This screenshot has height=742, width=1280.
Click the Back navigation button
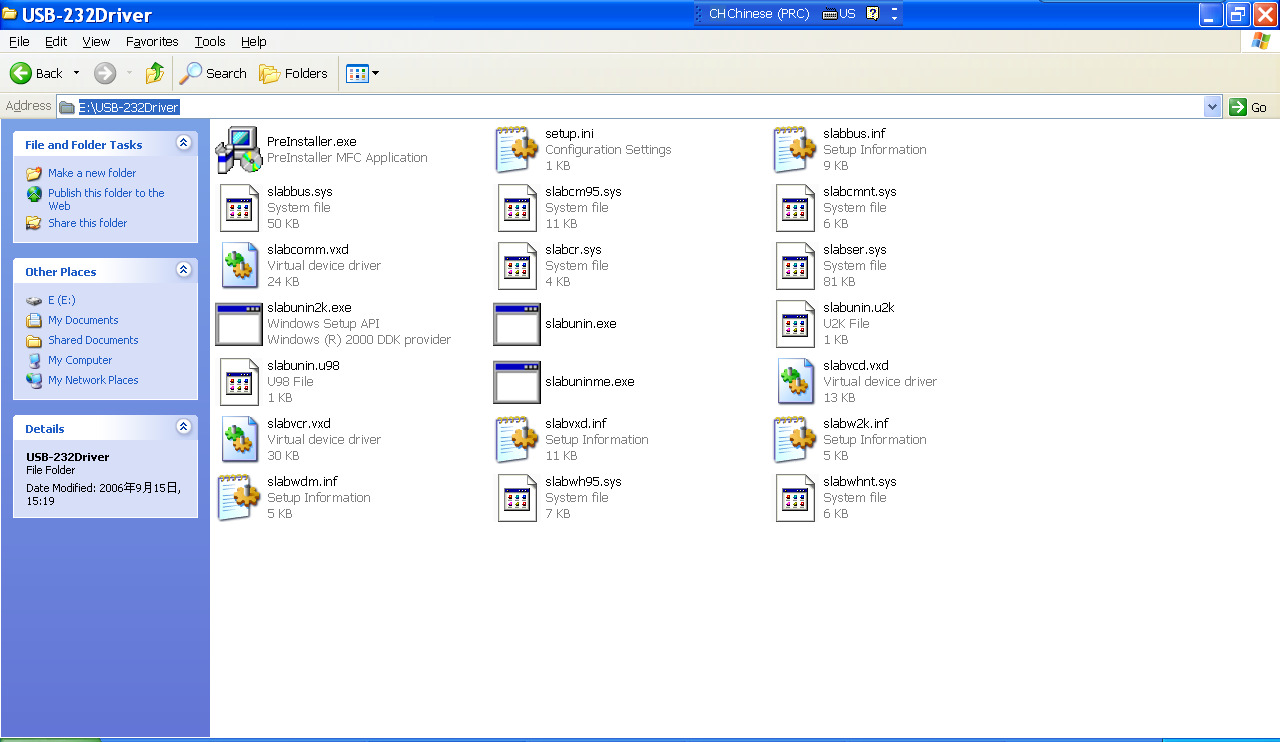click(x=37, y=73)
